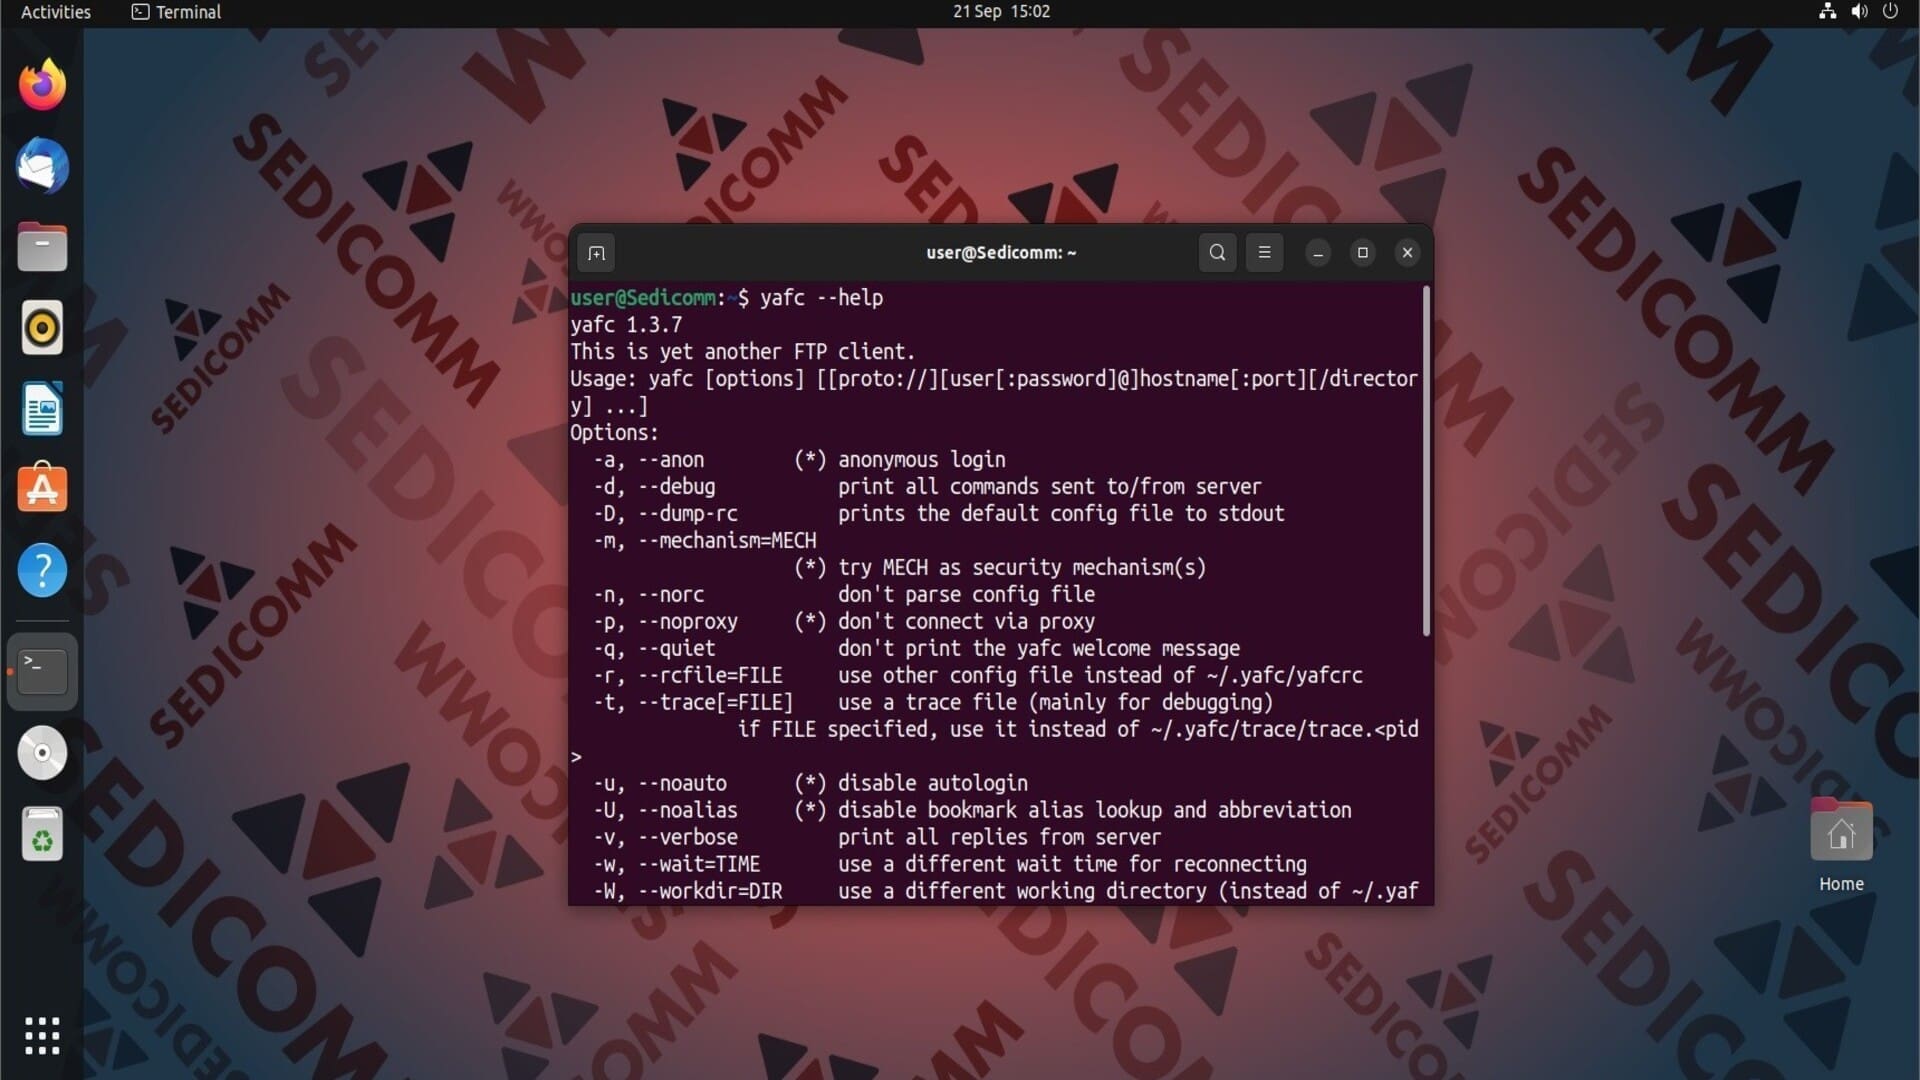
Task: Select the Terminal icon in dock
Action: 42,671
